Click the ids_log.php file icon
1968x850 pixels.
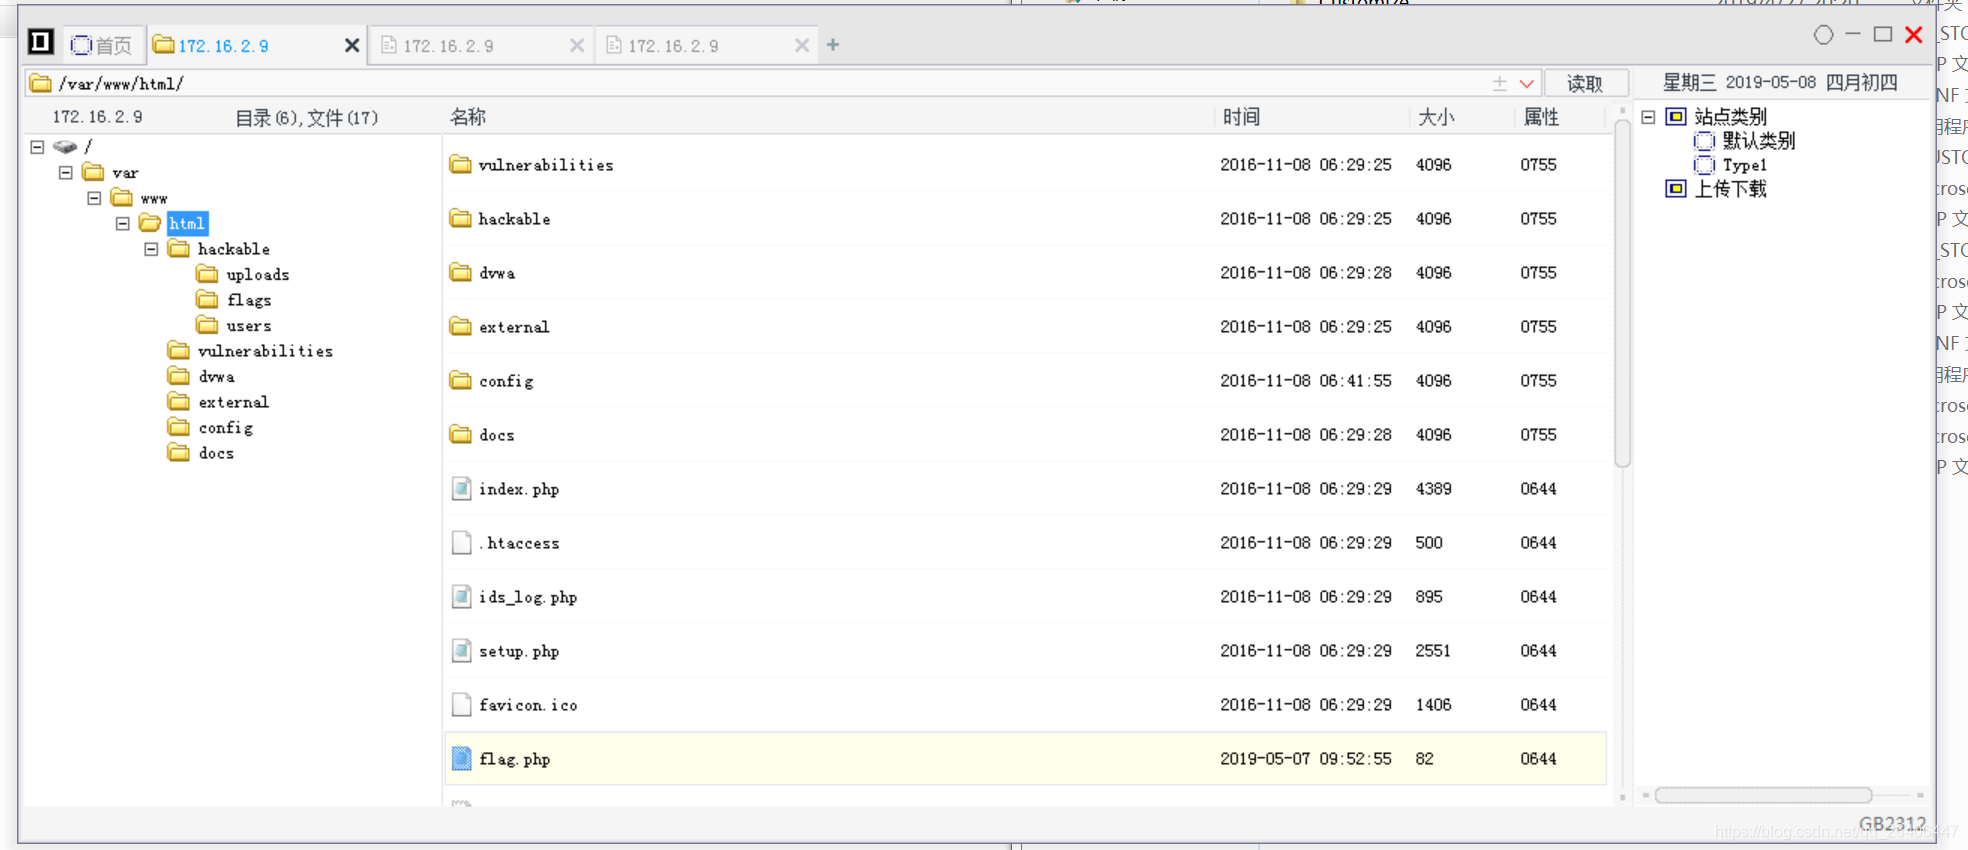[x=461, y=596]
